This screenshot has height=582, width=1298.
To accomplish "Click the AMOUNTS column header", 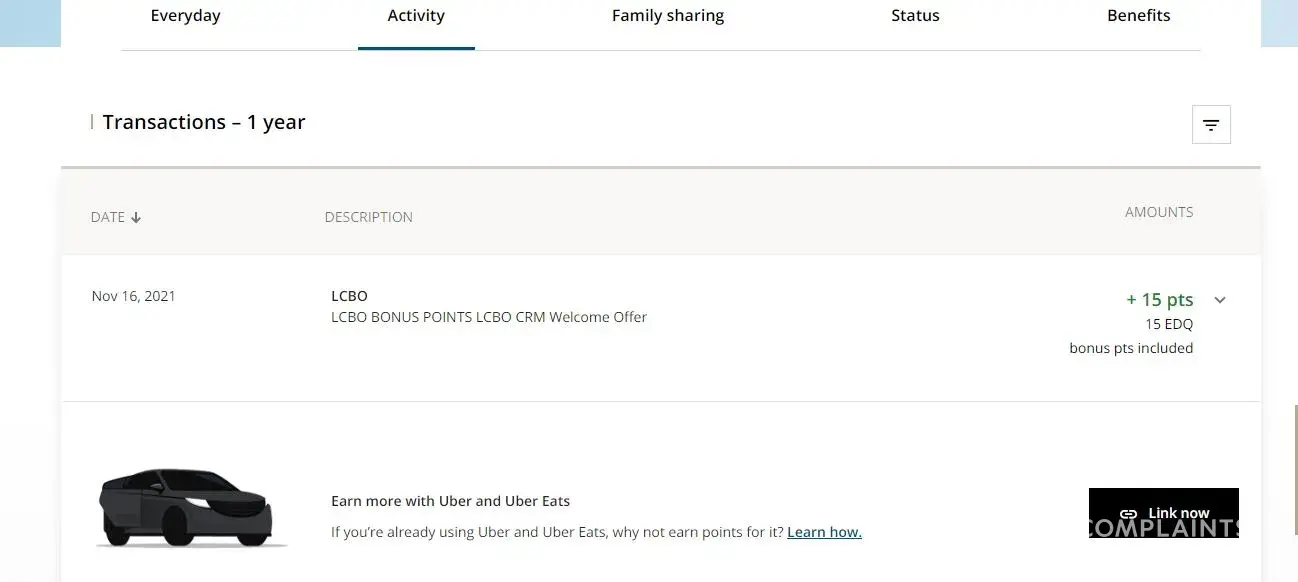I will (1158, 212).
